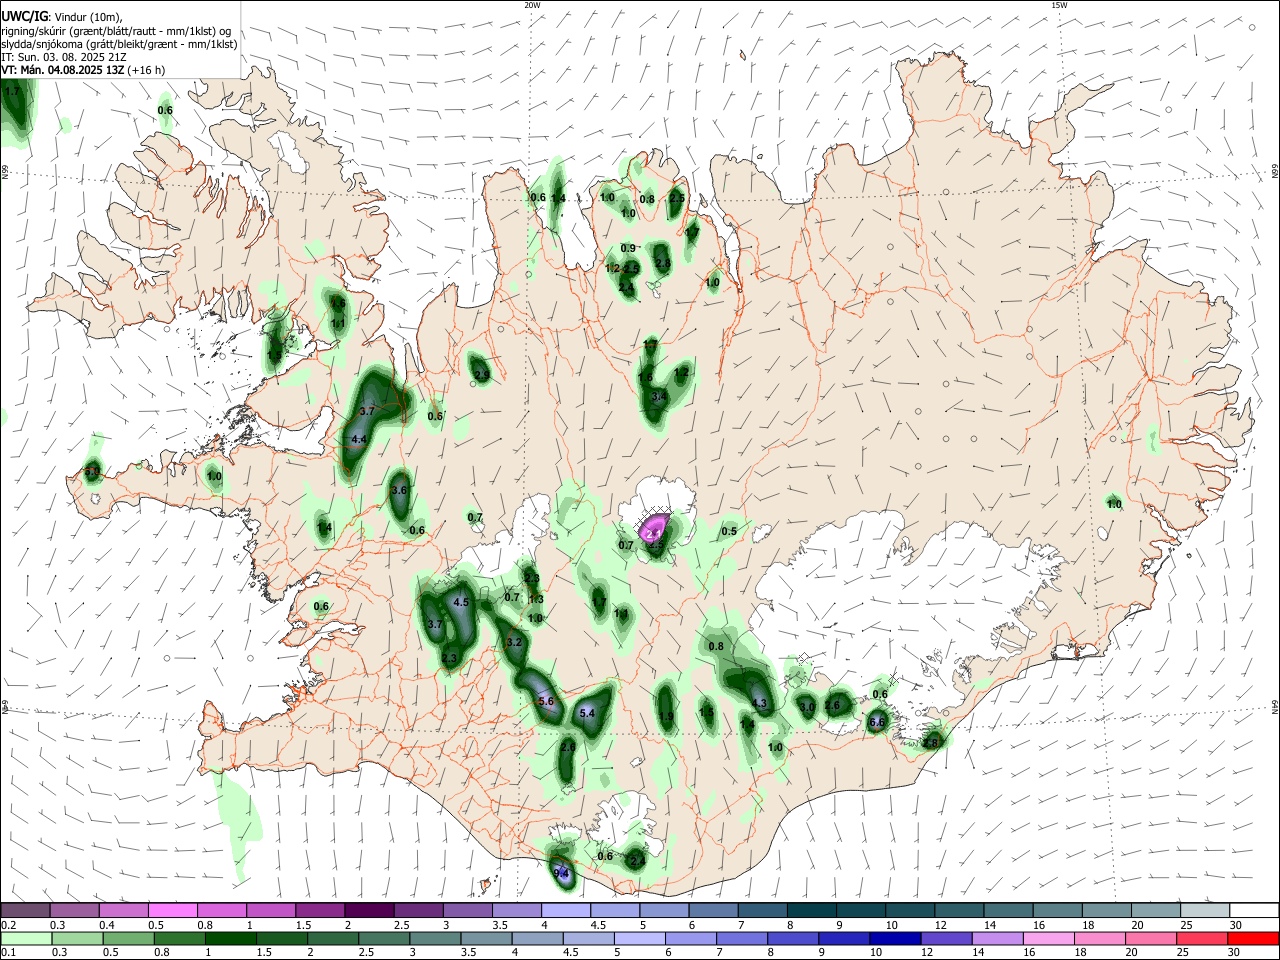Select the purple 2.1 snowfall cell on the glacier
The image size is (1280, 960).
point(654,528)
